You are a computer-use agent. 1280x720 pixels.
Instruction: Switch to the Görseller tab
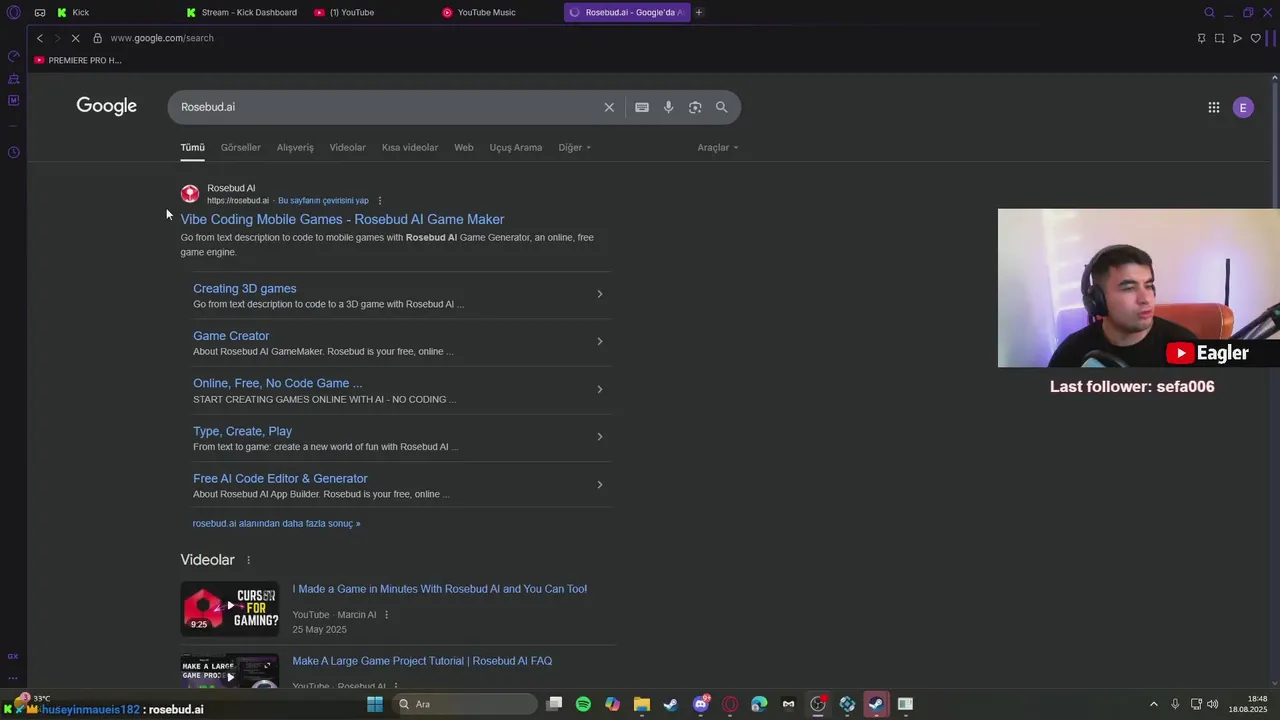coord(240,147)
